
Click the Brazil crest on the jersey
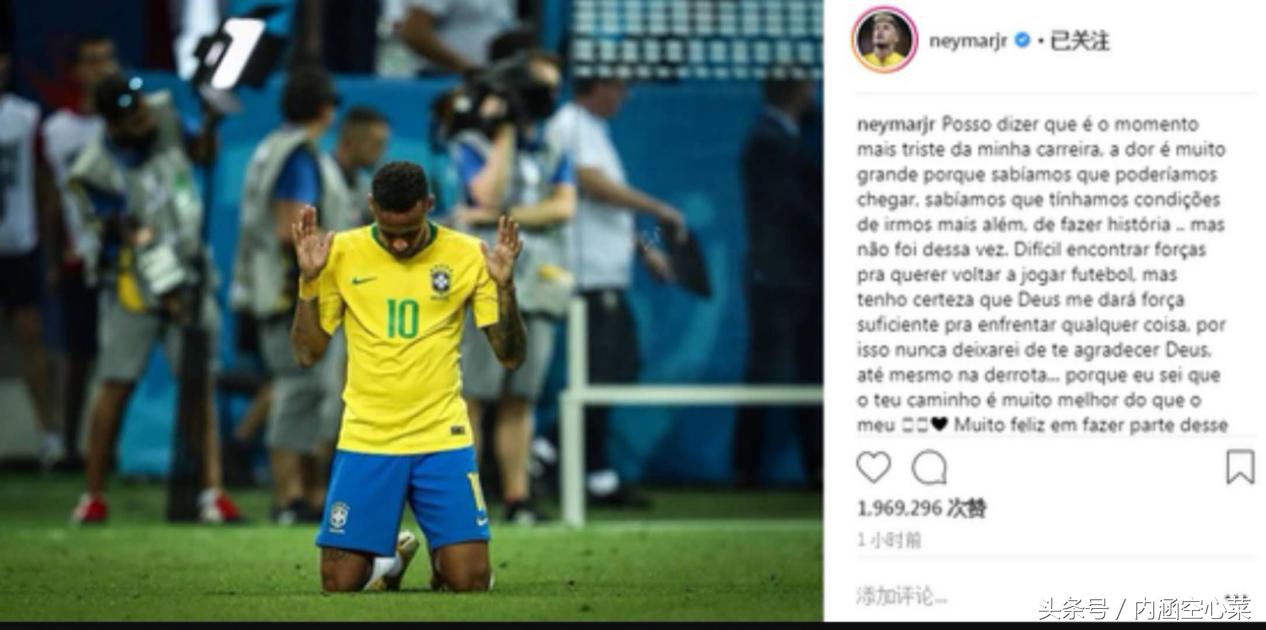441,279
